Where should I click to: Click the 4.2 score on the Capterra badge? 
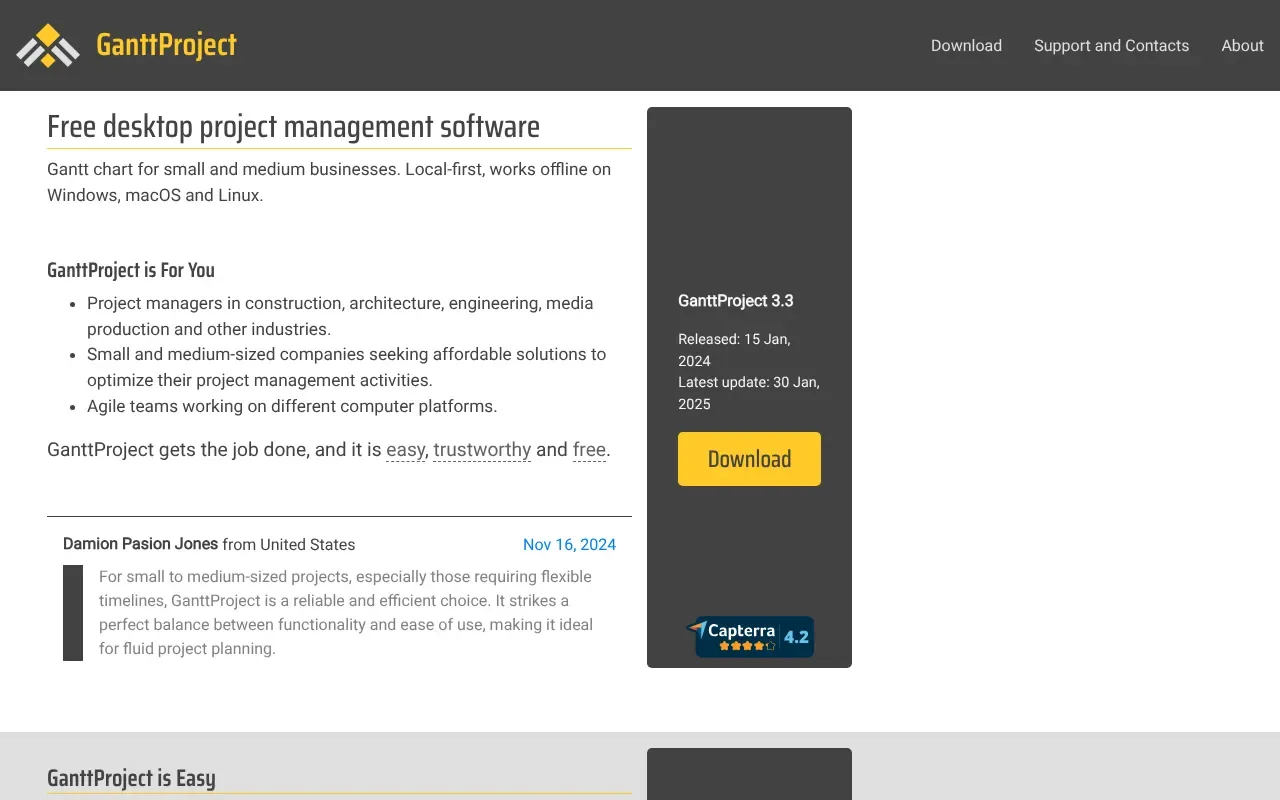(796, 637)
